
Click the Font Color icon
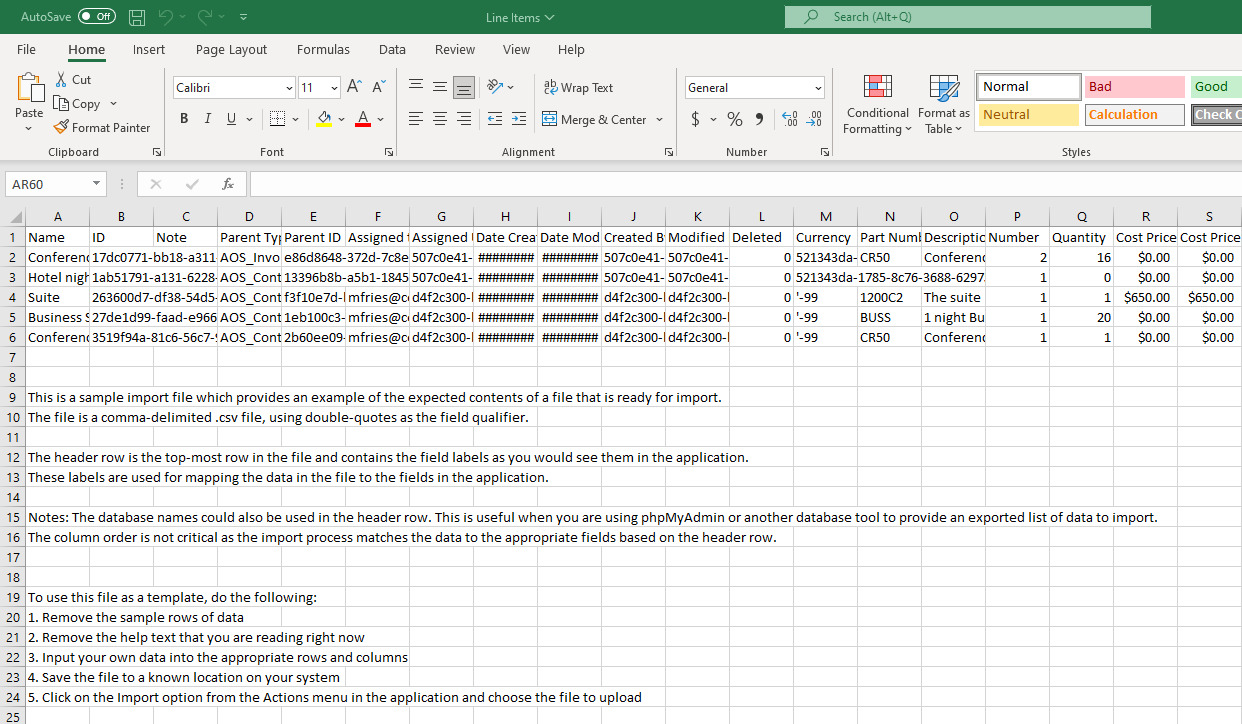362,119
